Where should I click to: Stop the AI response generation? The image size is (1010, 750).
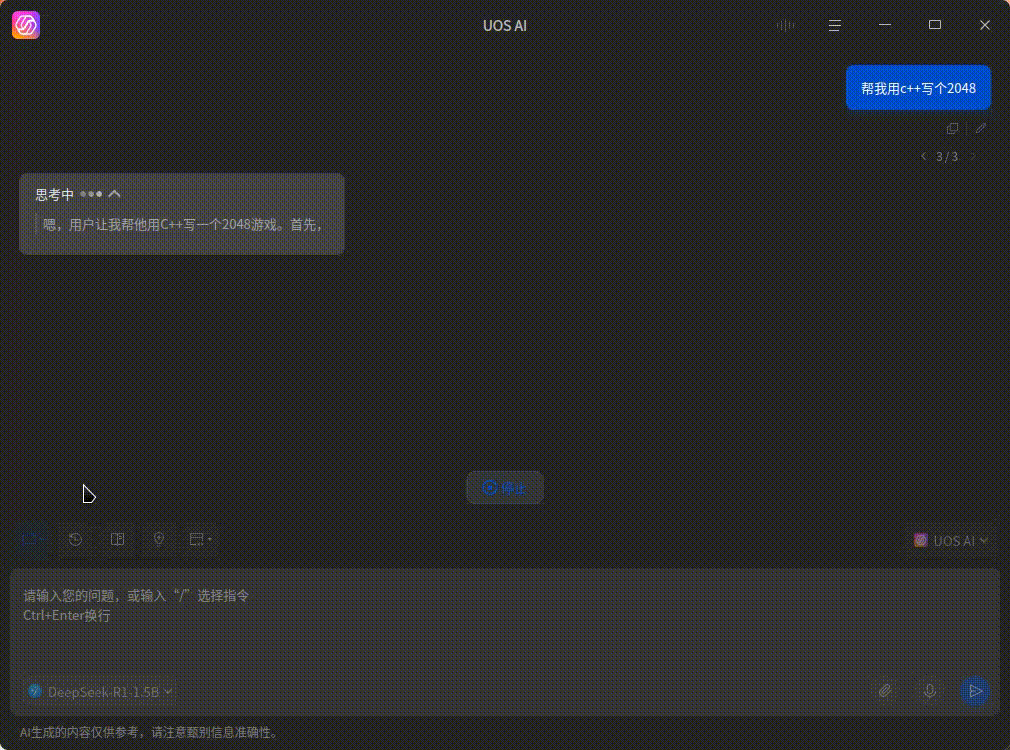pos(505,488)
